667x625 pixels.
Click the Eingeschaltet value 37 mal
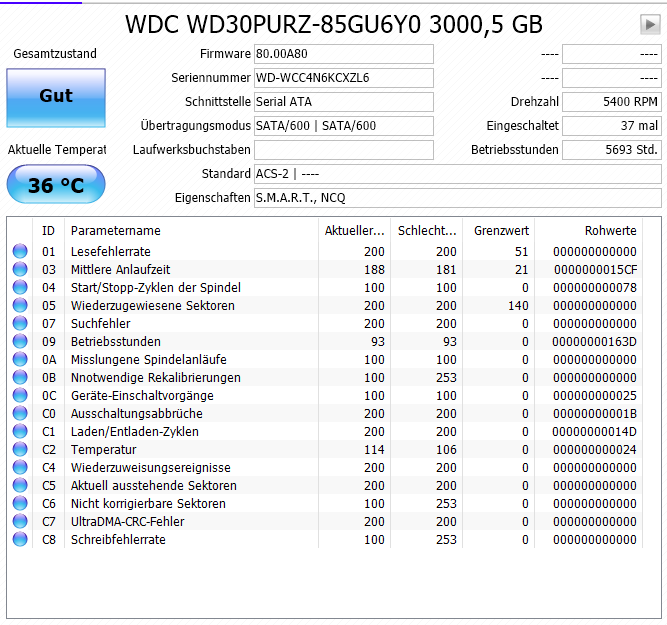[x=612, y=126]
